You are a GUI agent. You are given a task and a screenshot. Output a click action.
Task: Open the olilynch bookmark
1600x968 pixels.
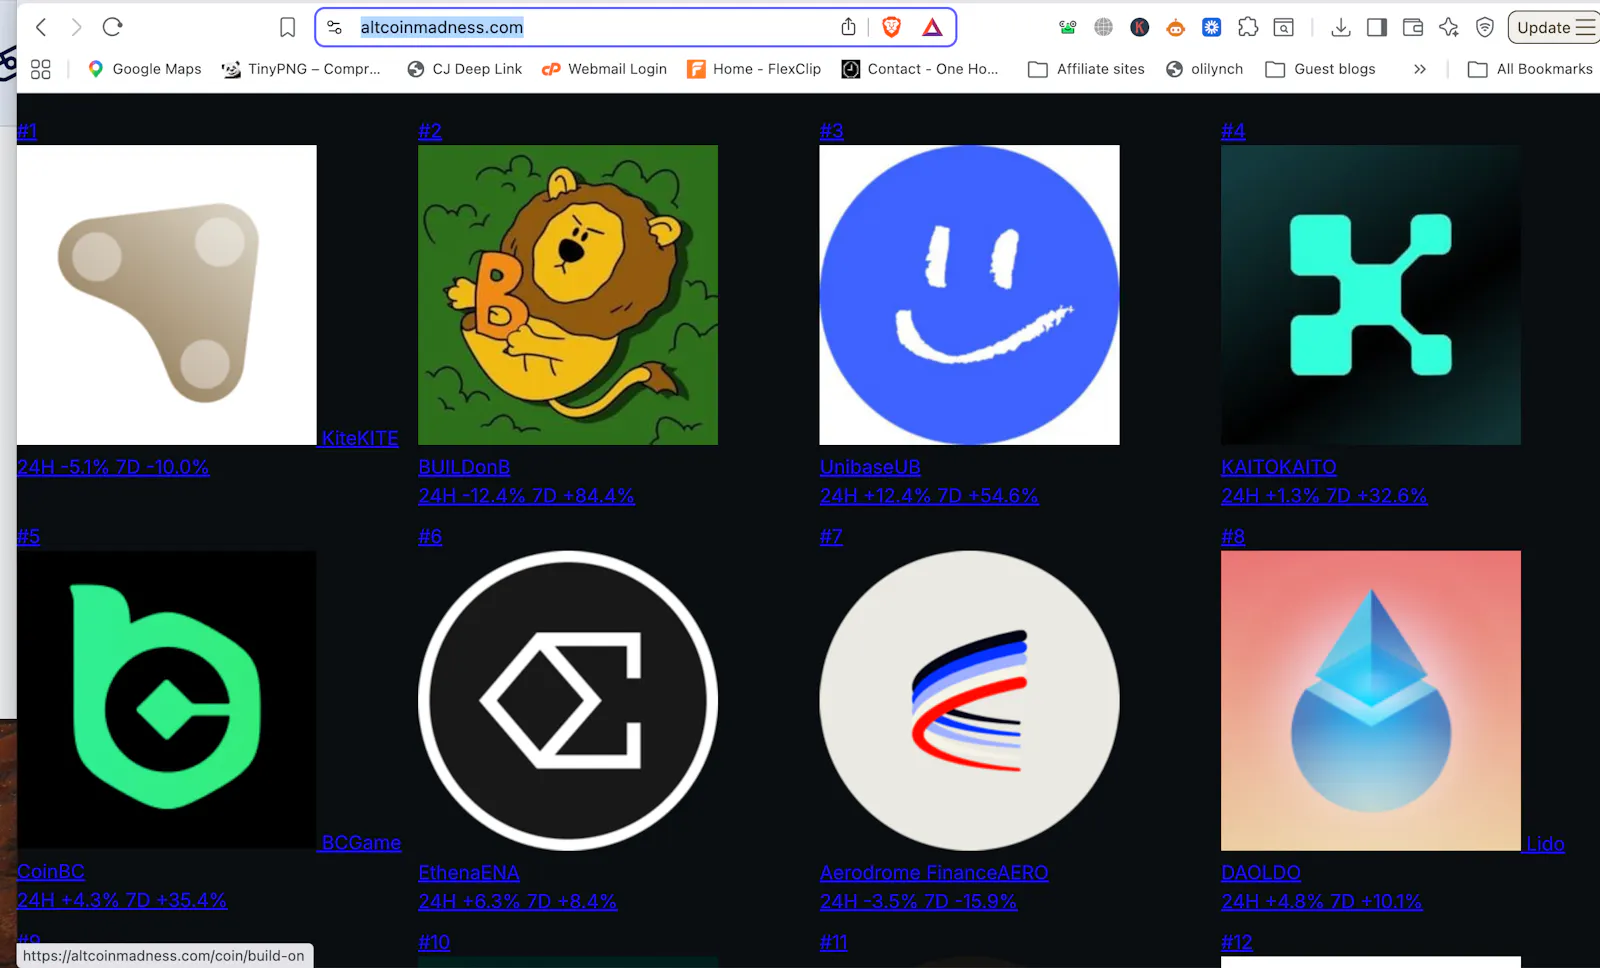[1205, 69]
